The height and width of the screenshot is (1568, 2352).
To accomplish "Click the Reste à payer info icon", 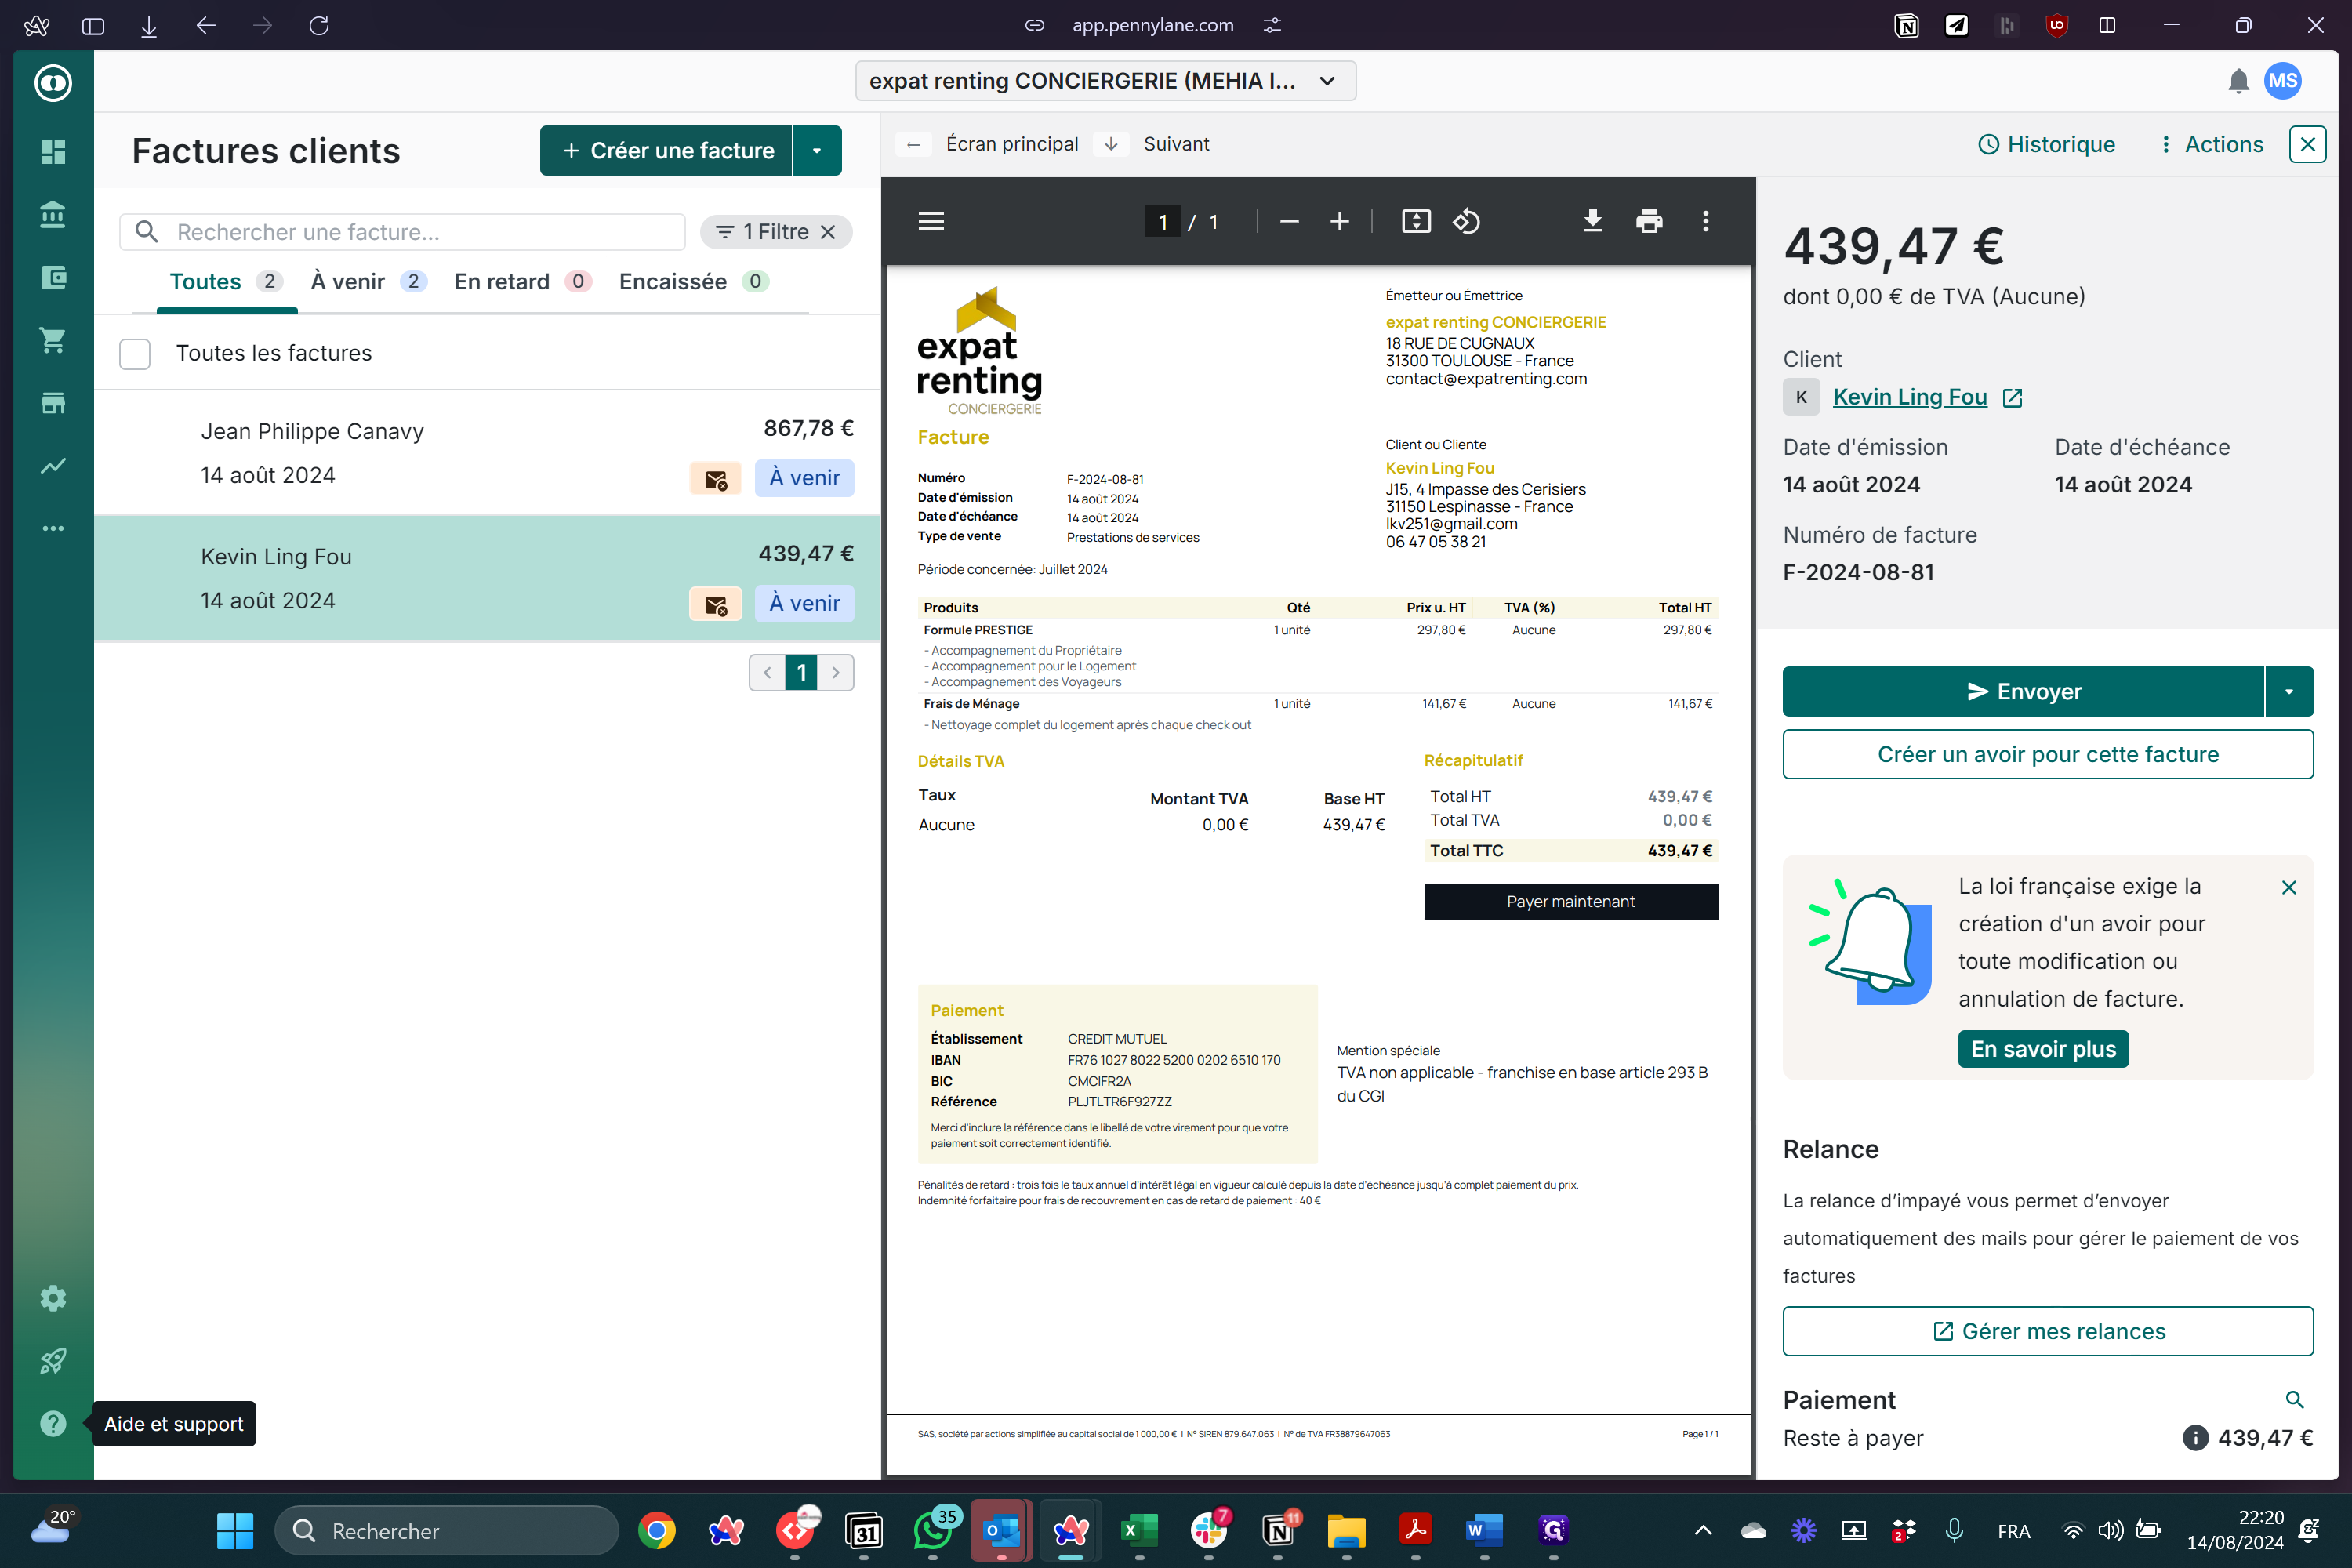I will (2195, 1438).
